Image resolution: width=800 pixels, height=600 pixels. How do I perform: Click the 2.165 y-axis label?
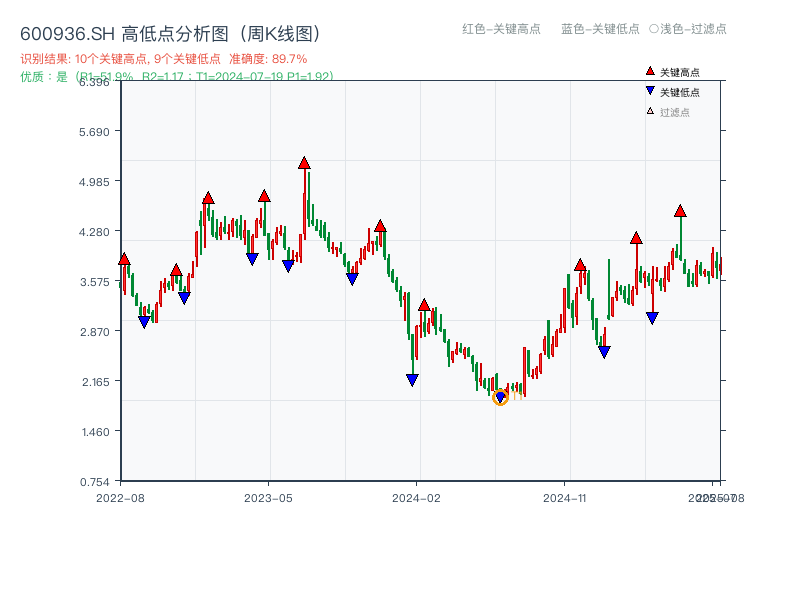95,382
